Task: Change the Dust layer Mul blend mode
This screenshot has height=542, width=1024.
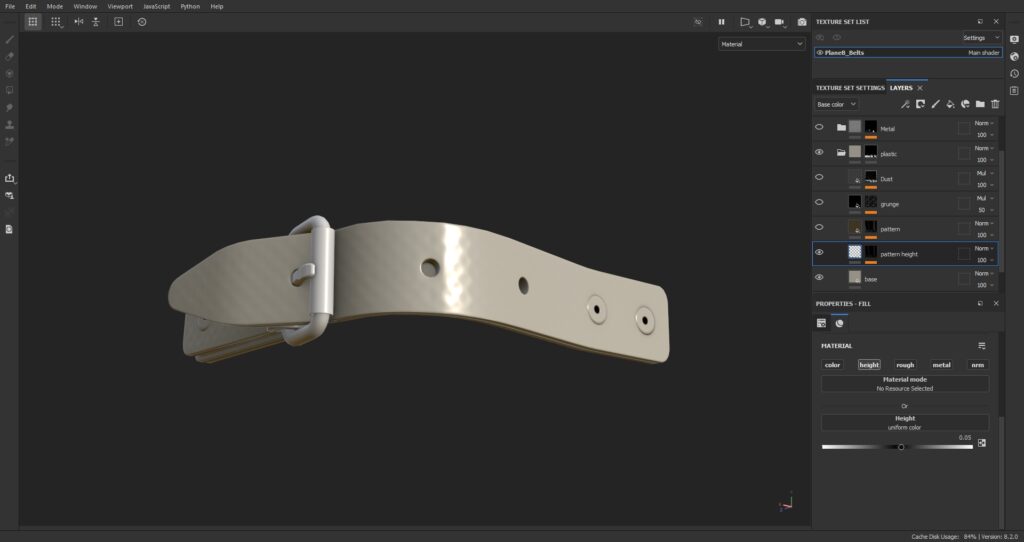Action: coord(984,173)
